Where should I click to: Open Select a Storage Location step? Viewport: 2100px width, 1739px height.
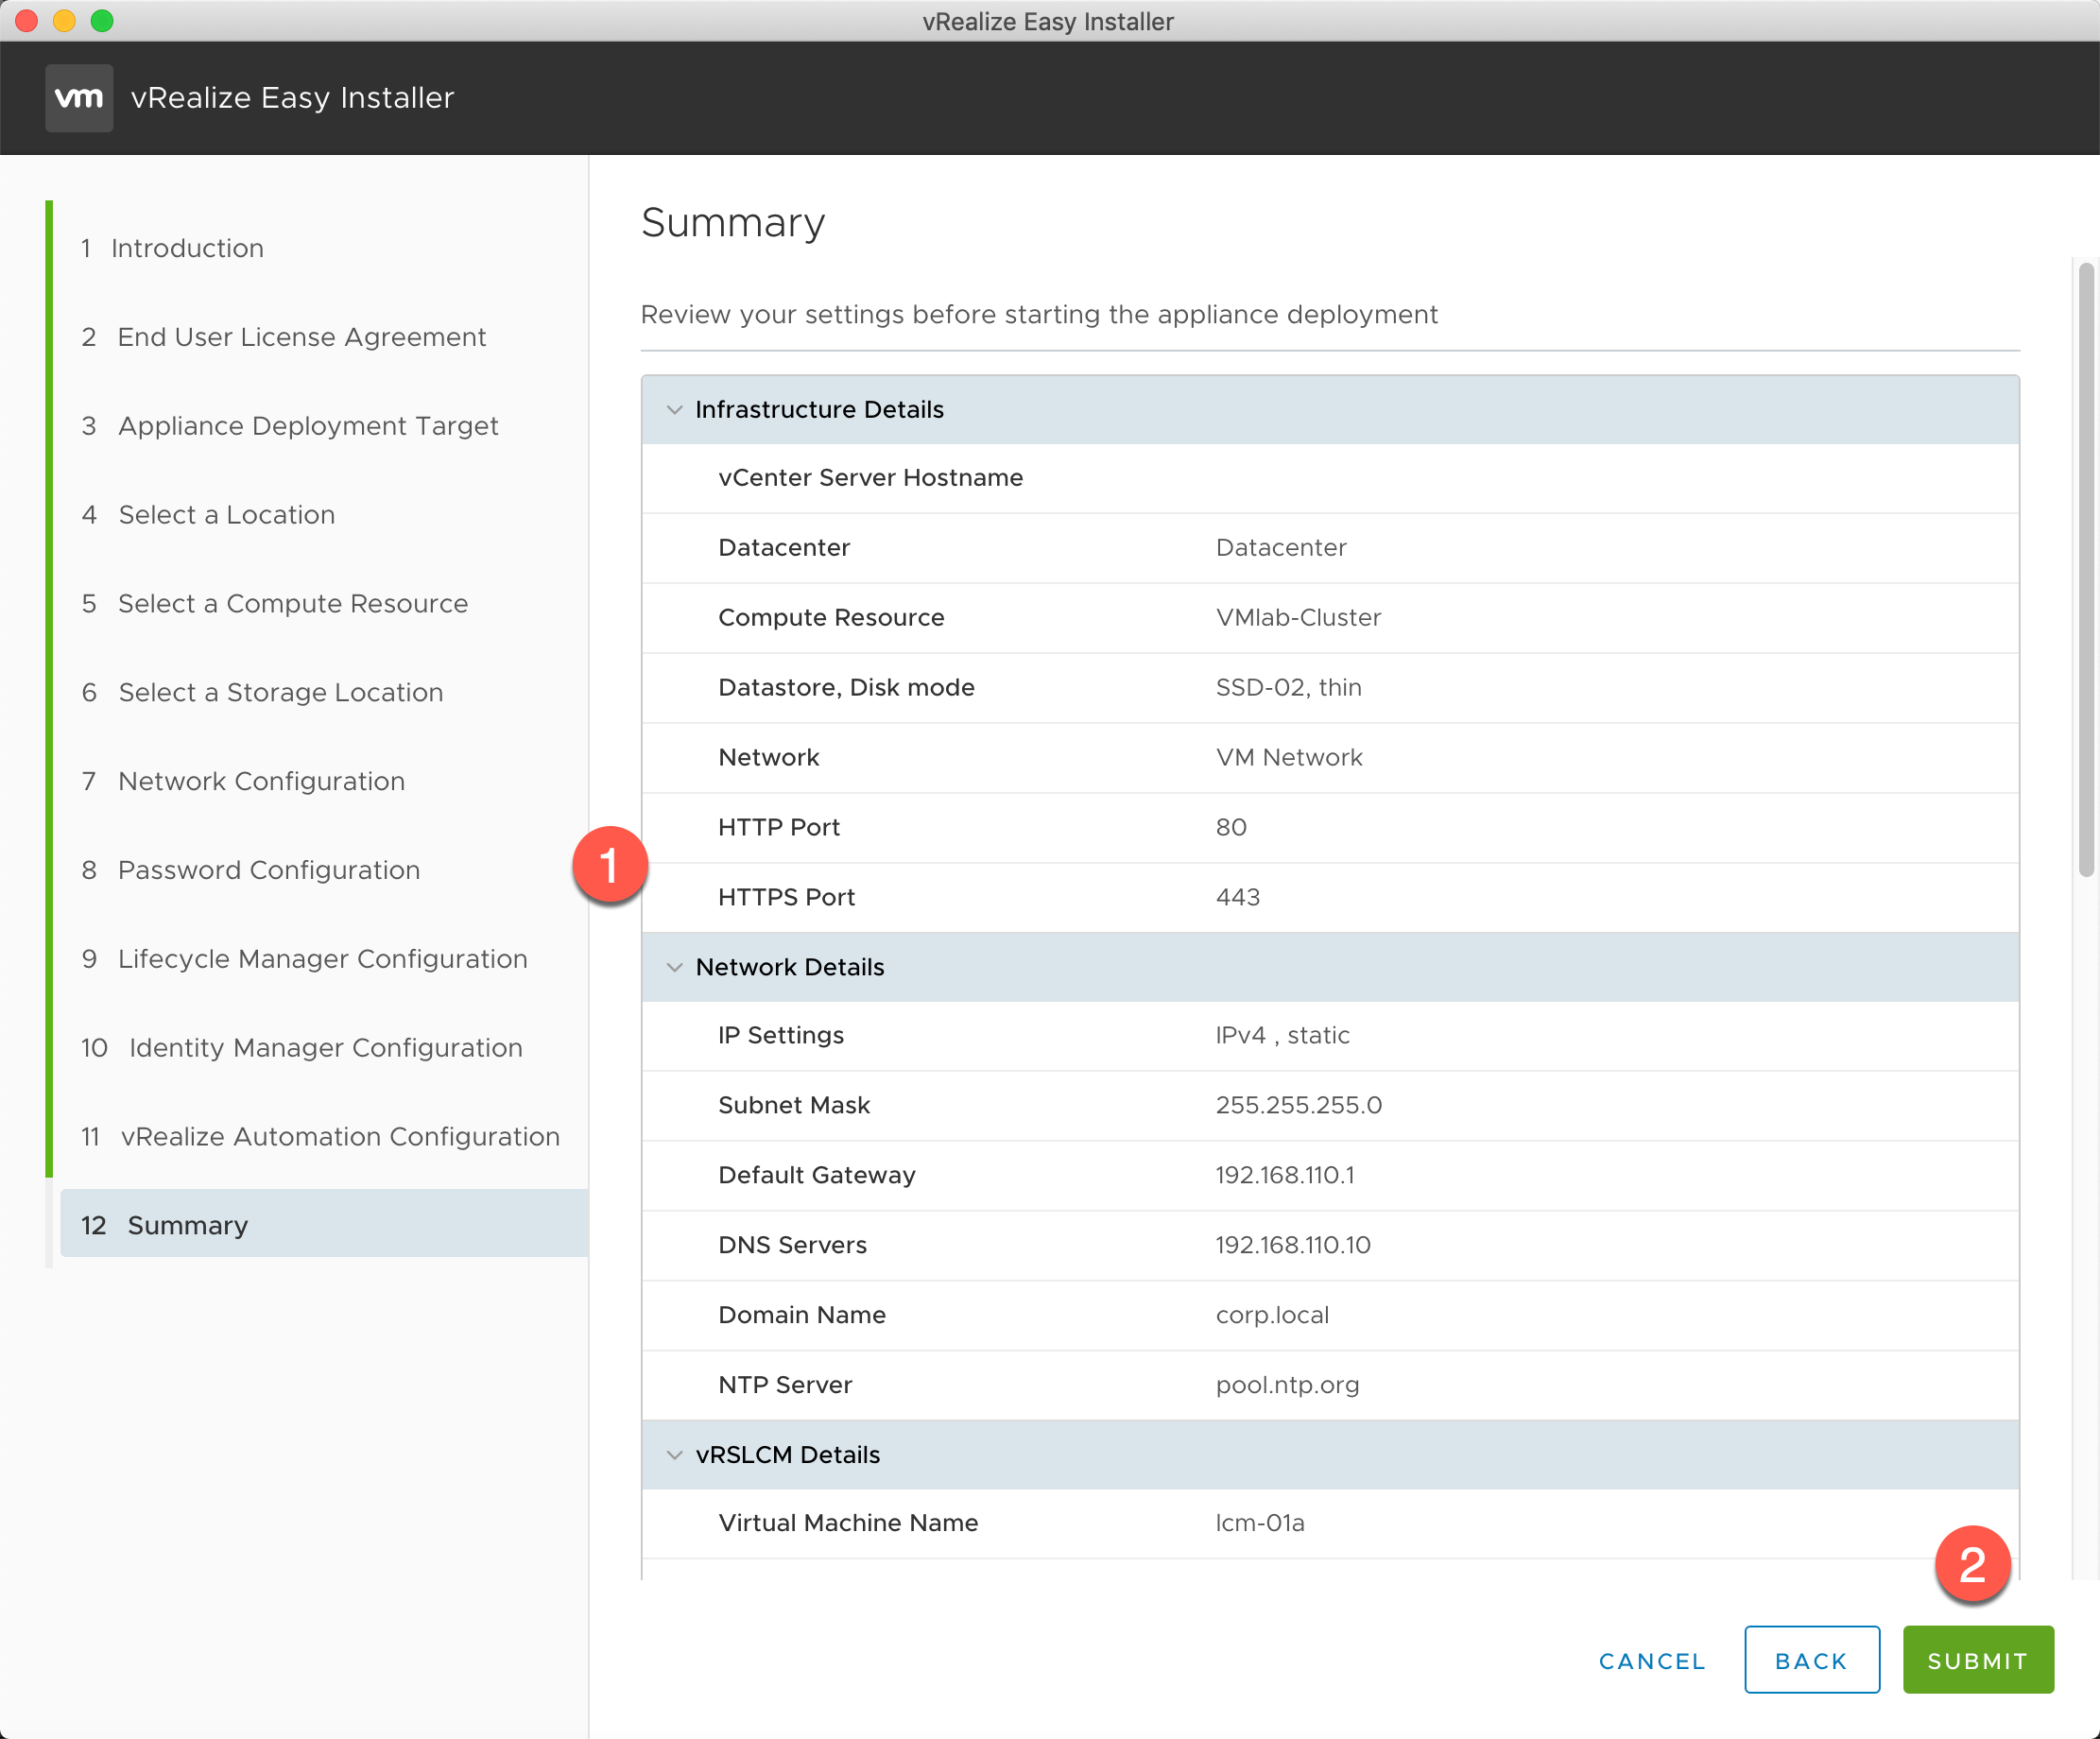(x=262, y=693)
